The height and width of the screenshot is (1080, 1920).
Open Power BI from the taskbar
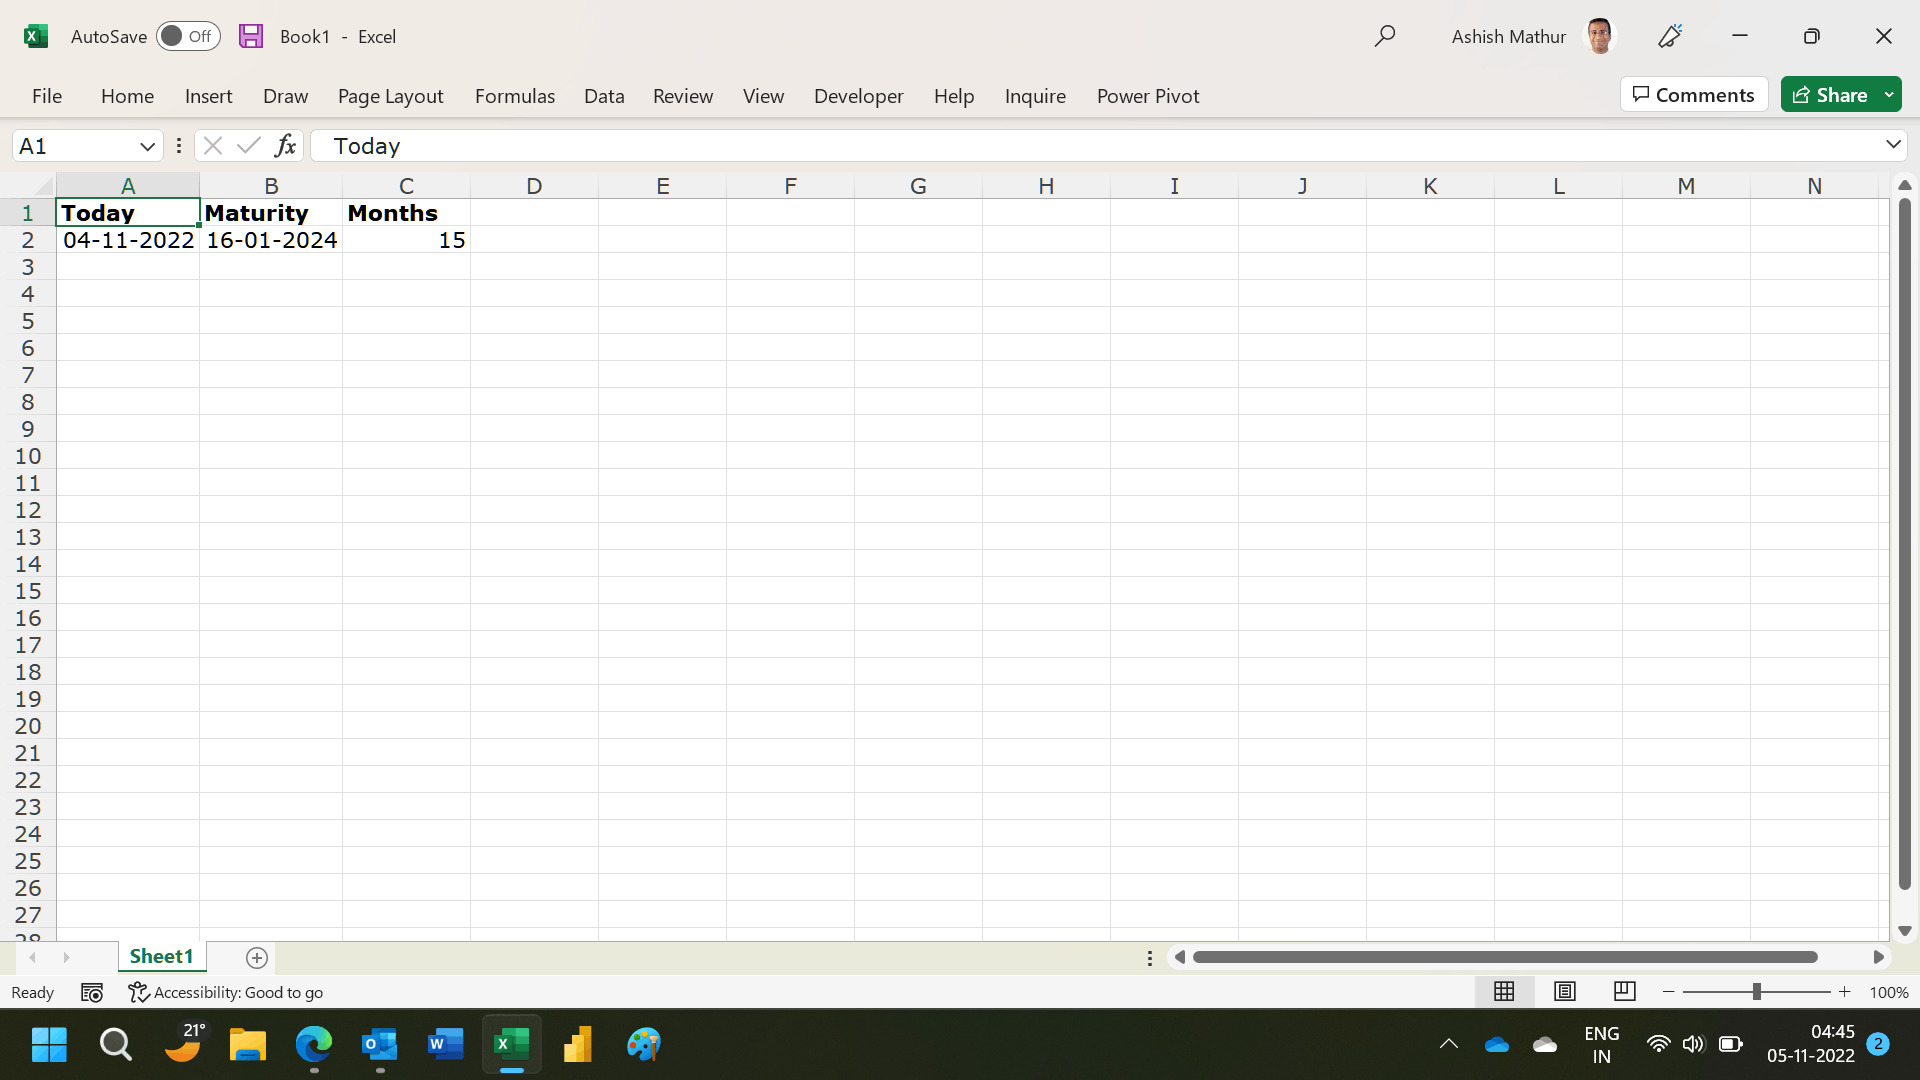pos(578,1045)
